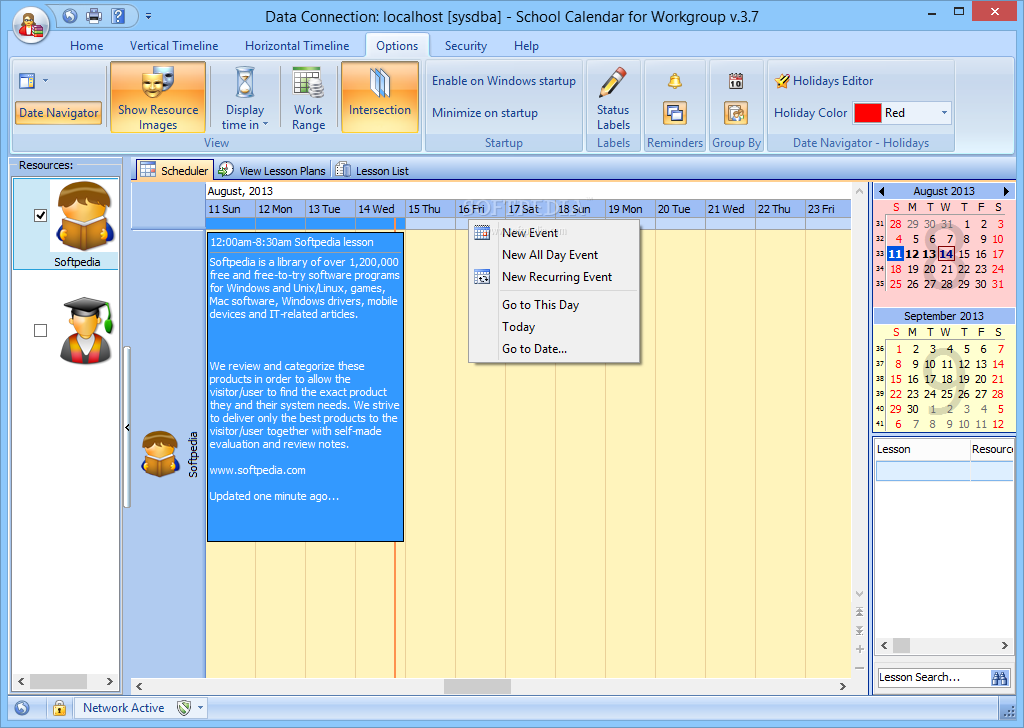Image resolution: width=1024 pixels, height=728 pixels.
Task: Click the status bar refresh icon
Action: [x=22, y=708]
